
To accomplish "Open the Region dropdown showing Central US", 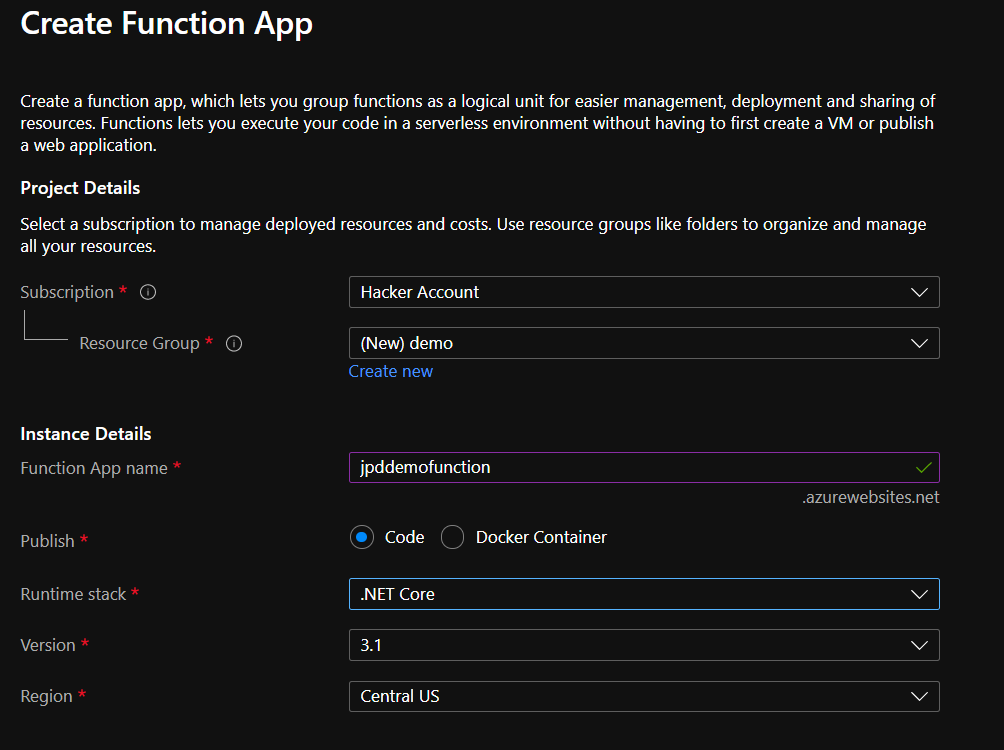I will pos(643,696).
